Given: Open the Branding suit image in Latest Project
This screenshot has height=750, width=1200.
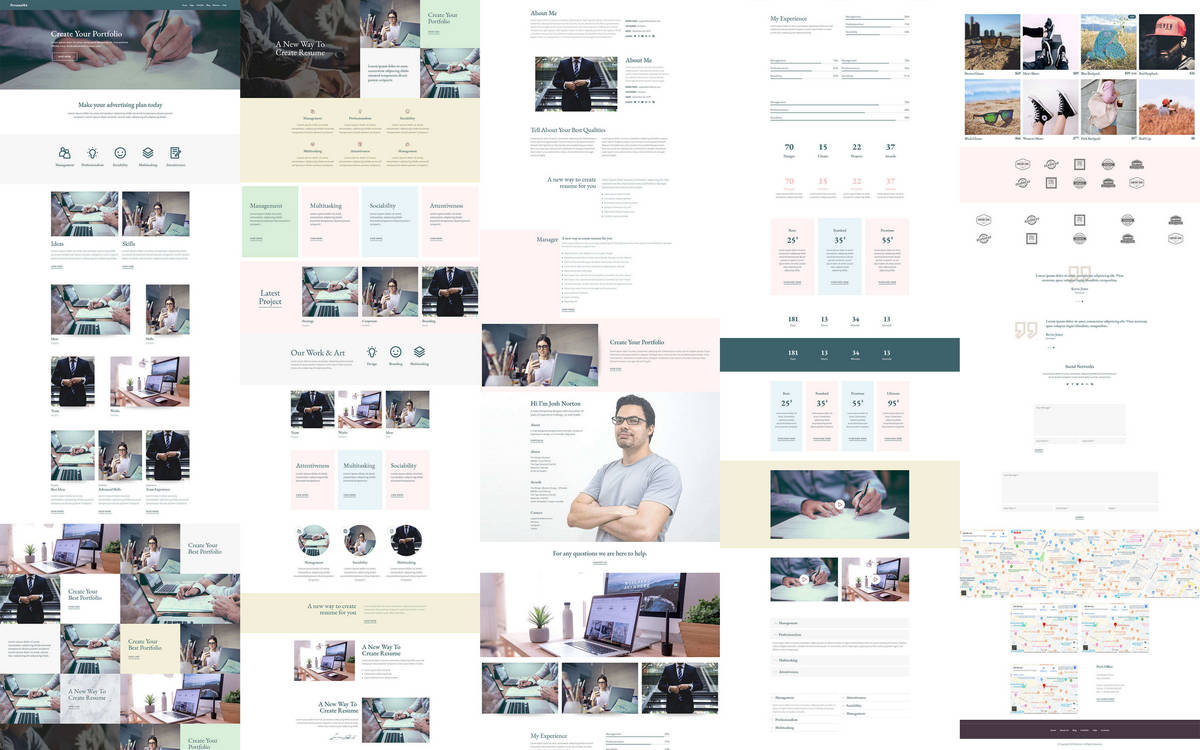Looking at the screenshot, I should pos(450,292).
